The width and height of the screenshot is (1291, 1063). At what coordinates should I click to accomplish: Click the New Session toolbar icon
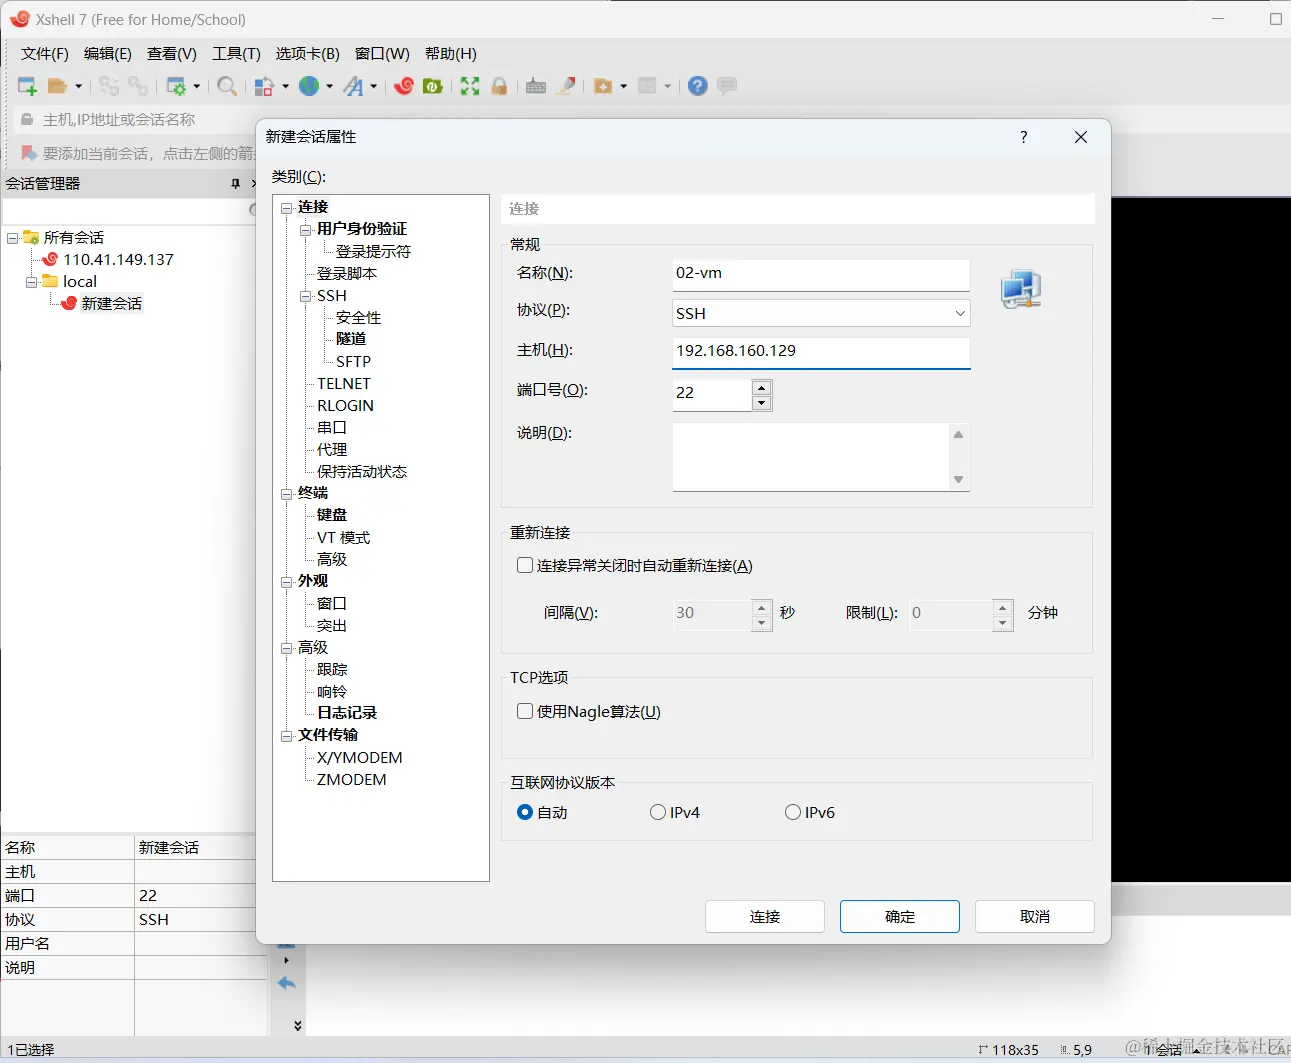pos(28,87)
